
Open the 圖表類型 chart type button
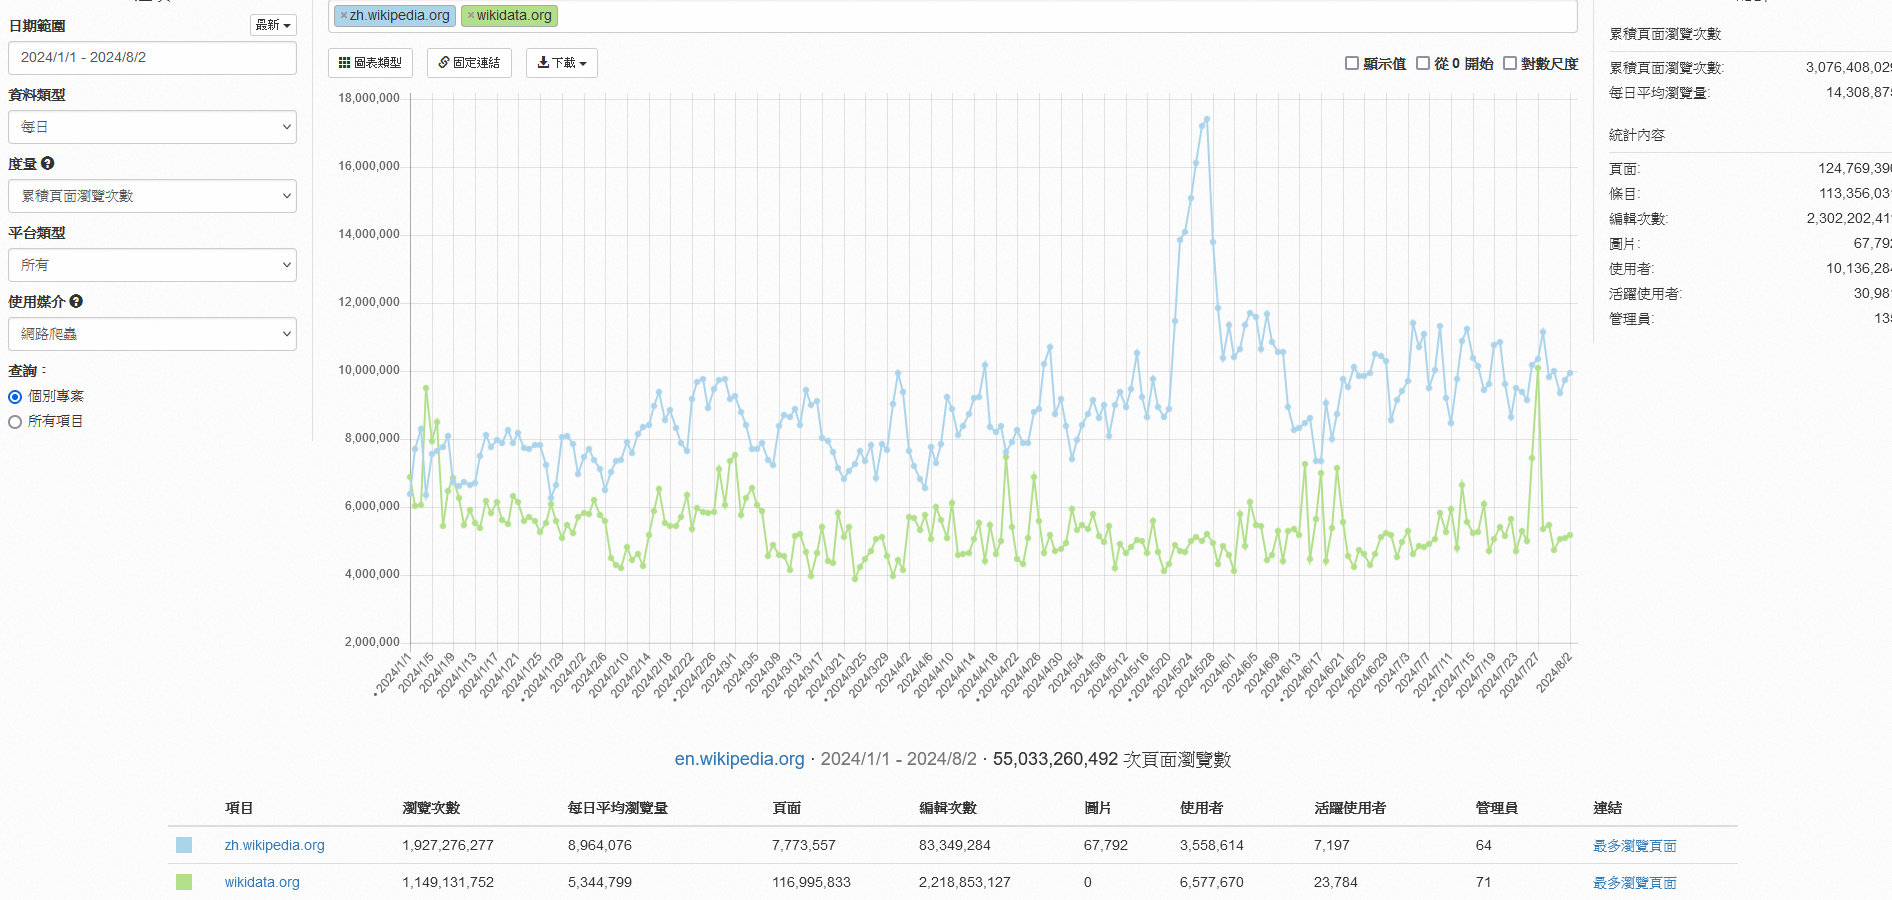(370, 63)
